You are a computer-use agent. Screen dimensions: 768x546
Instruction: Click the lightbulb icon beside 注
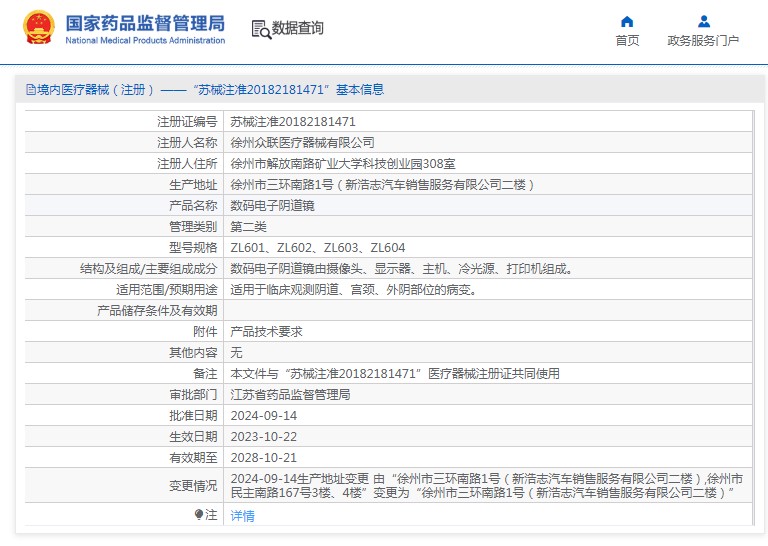199,514
